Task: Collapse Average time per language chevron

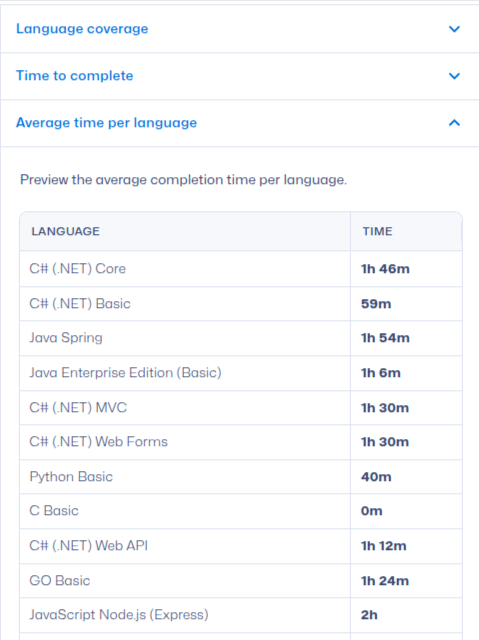Action: pos(454,123)
